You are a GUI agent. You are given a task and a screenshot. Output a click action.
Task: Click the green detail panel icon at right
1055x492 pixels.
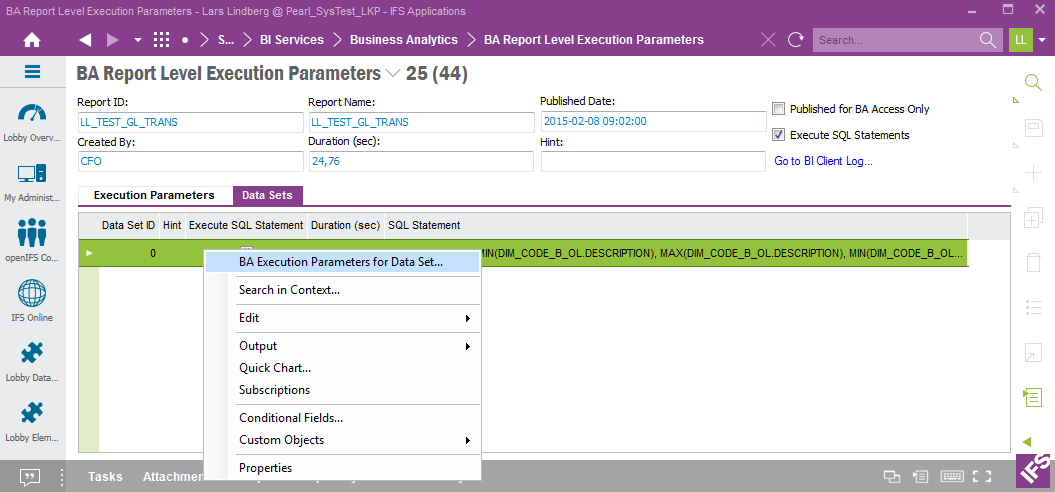pyautogui.click(x=1033, y=397)
